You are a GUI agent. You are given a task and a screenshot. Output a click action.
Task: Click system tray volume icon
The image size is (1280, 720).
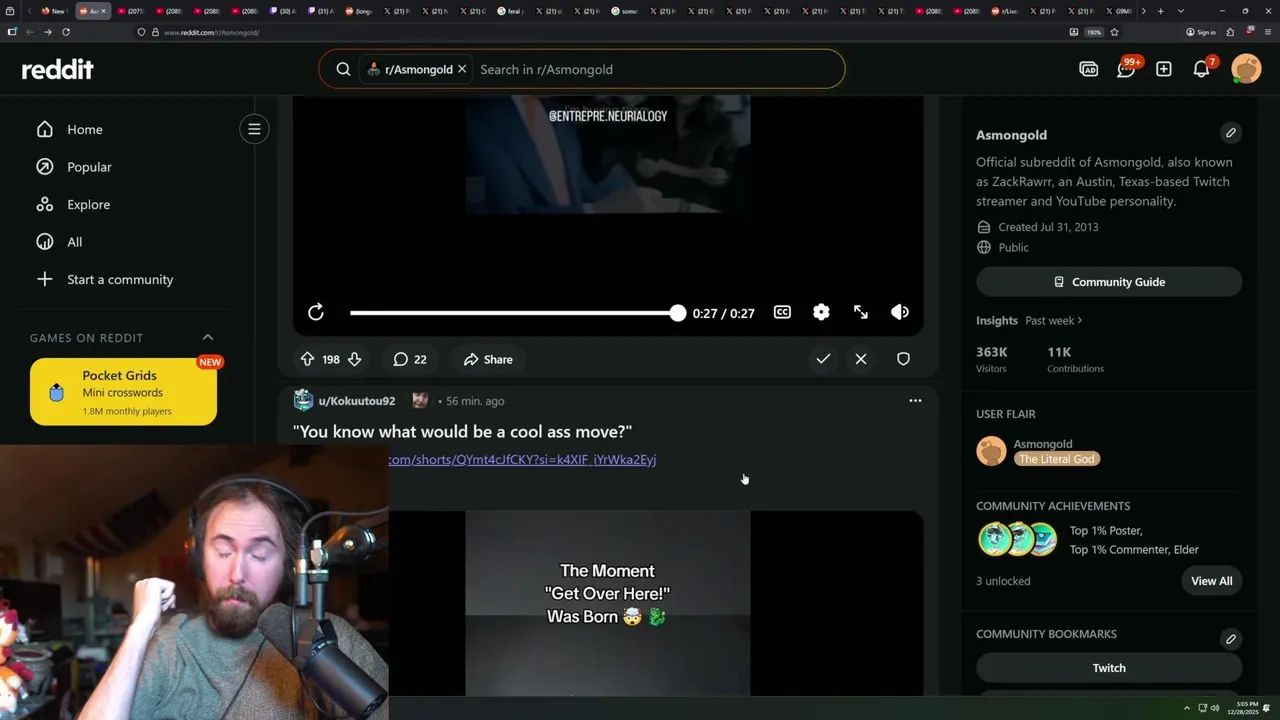click(1215, 708)
